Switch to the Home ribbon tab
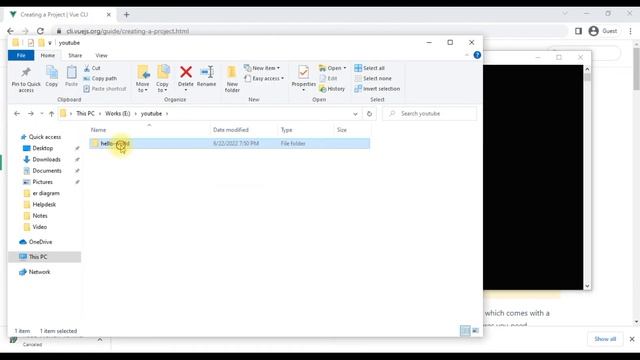This screenshot has height=360, width=640. 48,55
